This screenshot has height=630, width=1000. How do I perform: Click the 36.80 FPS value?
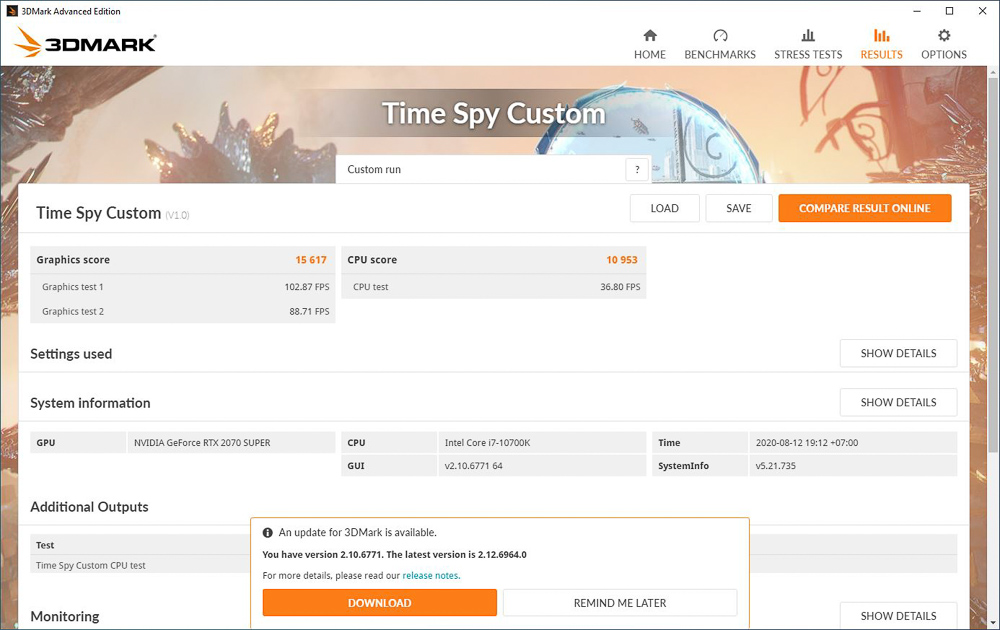[x=620, y=287]
